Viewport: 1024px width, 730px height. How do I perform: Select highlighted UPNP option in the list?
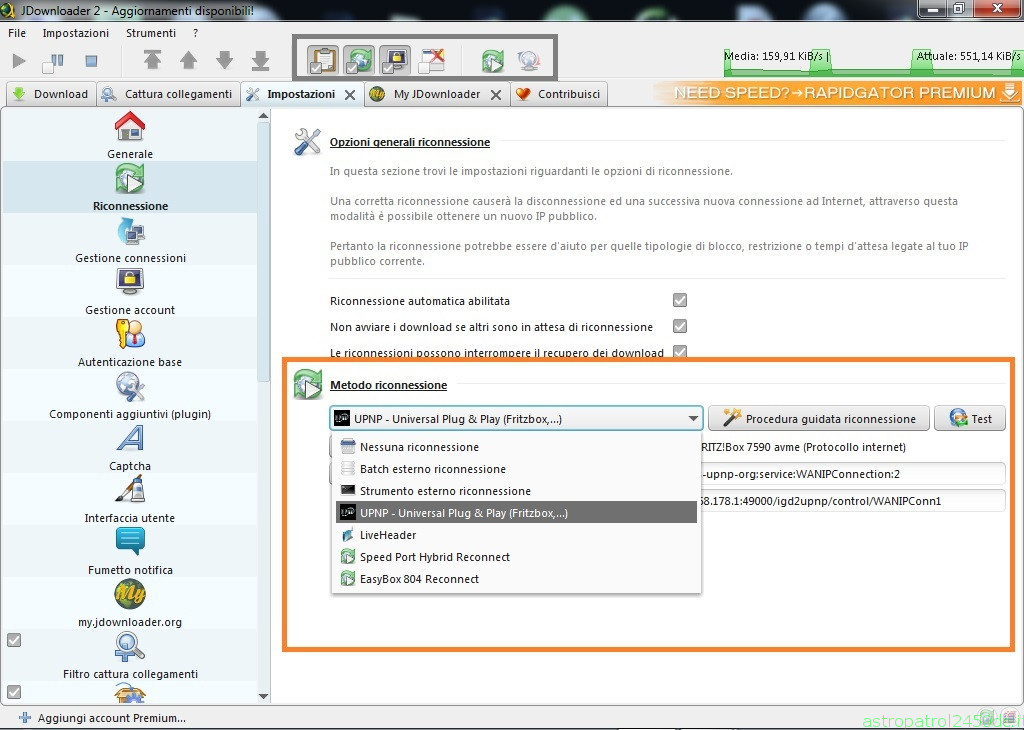point(516,513)
